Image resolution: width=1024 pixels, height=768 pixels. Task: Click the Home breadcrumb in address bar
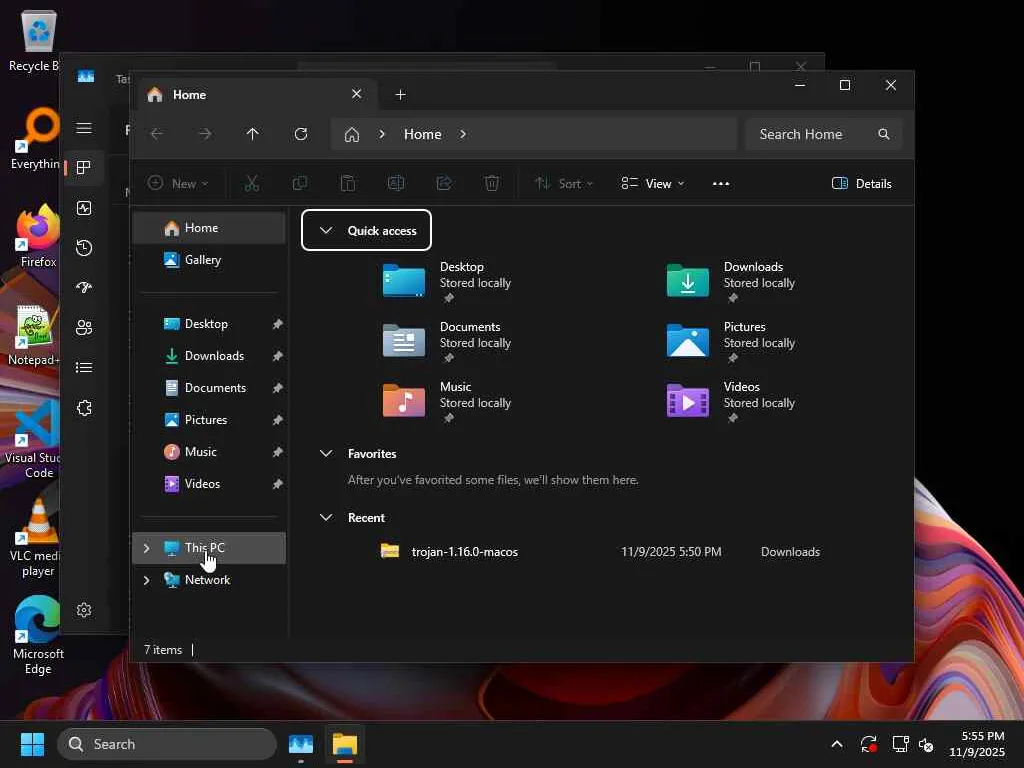click(423, 134)
